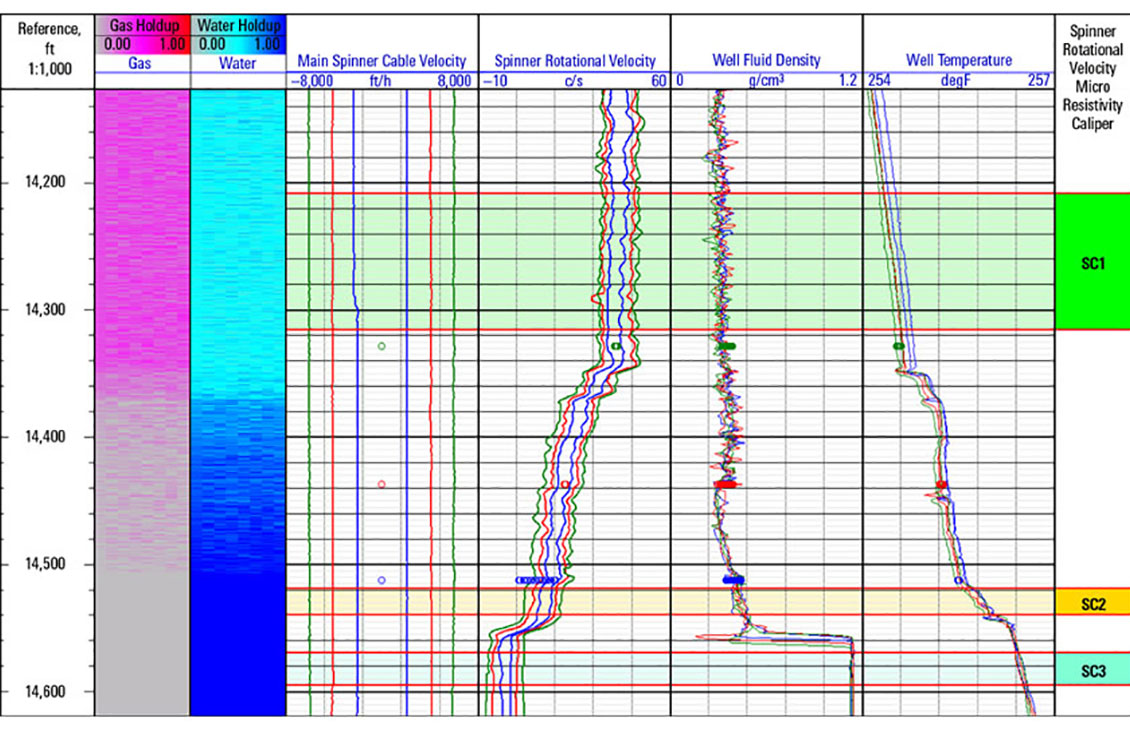Viewport: 1130px width, 730px height.
Task: Click the 60 spinner scale maximum
Action: (x=659, y=81)
